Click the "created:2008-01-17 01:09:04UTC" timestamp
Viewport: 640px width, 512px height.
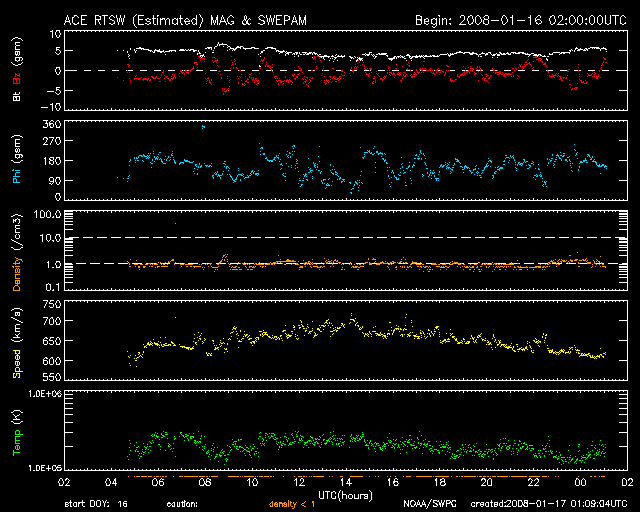click(549, 504)
